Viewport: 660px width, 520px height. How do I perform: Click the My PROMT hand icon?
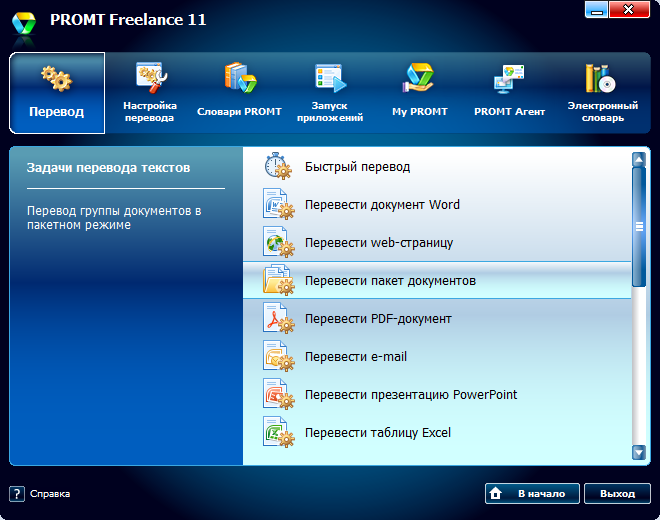point(418,77)
